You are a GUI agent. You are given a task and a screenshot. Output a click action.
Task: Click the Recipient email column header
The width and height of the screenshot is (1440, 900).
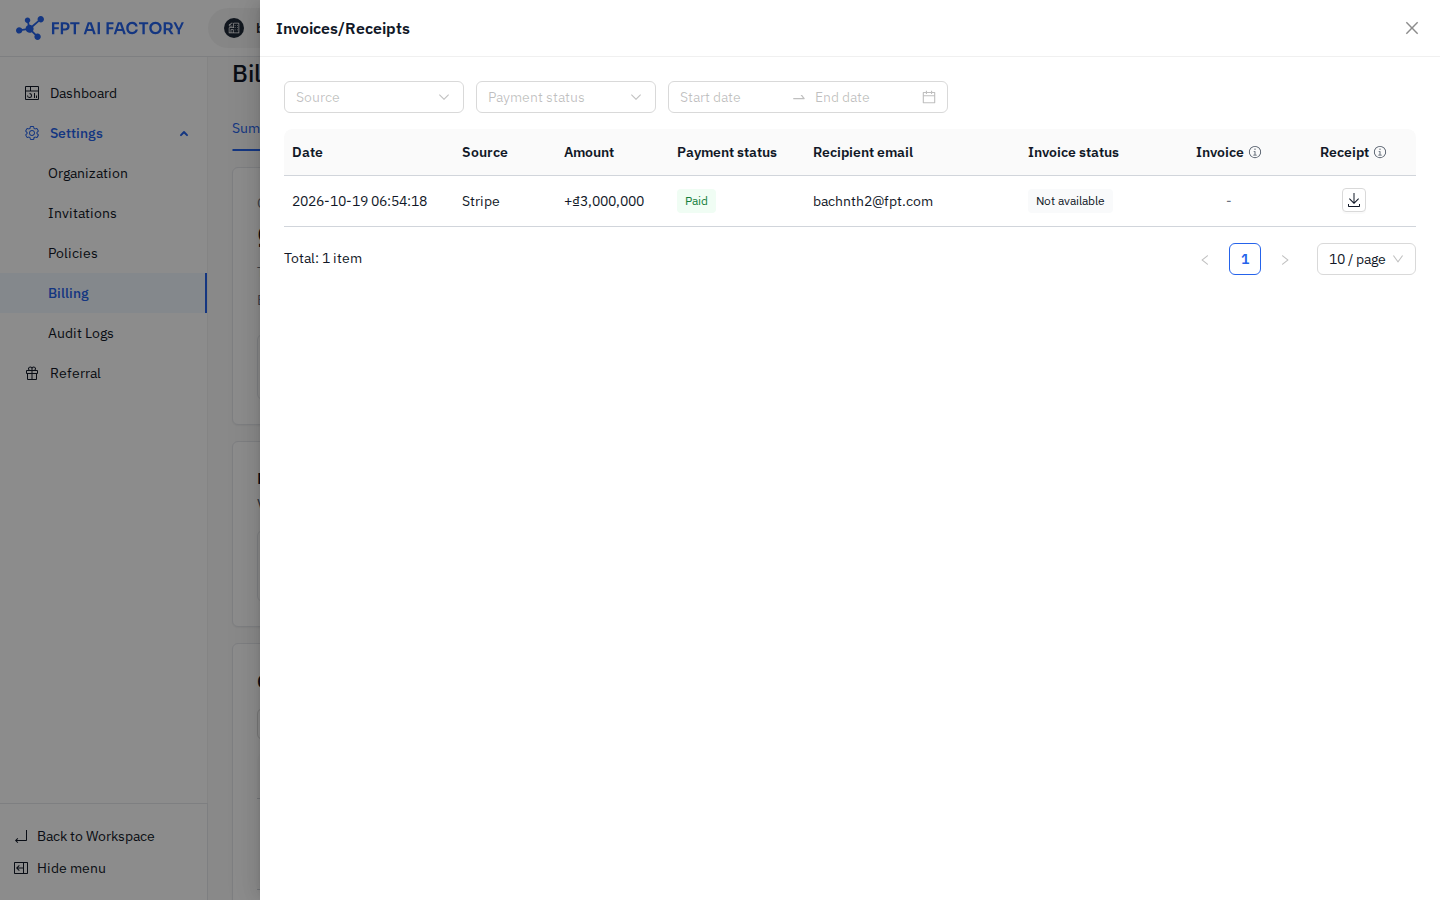click(863, 152)
